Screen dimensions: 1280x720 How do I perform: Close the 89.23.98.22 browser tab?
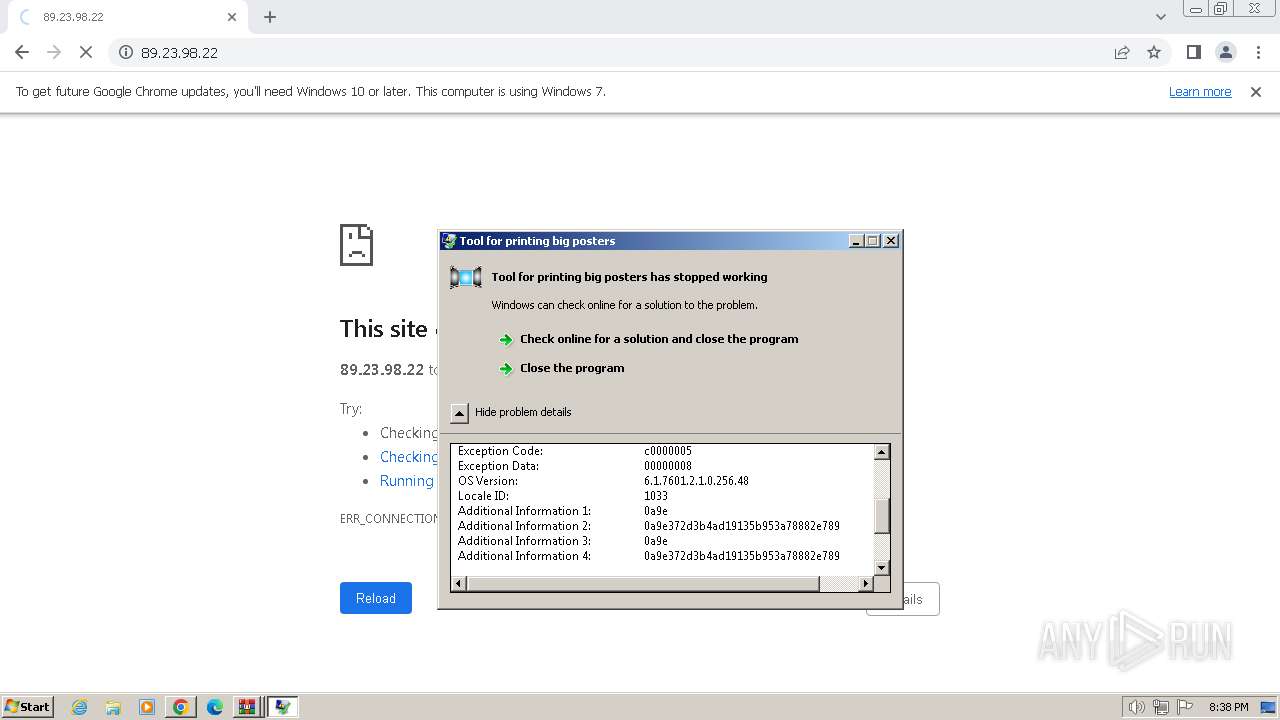[232, 17]
